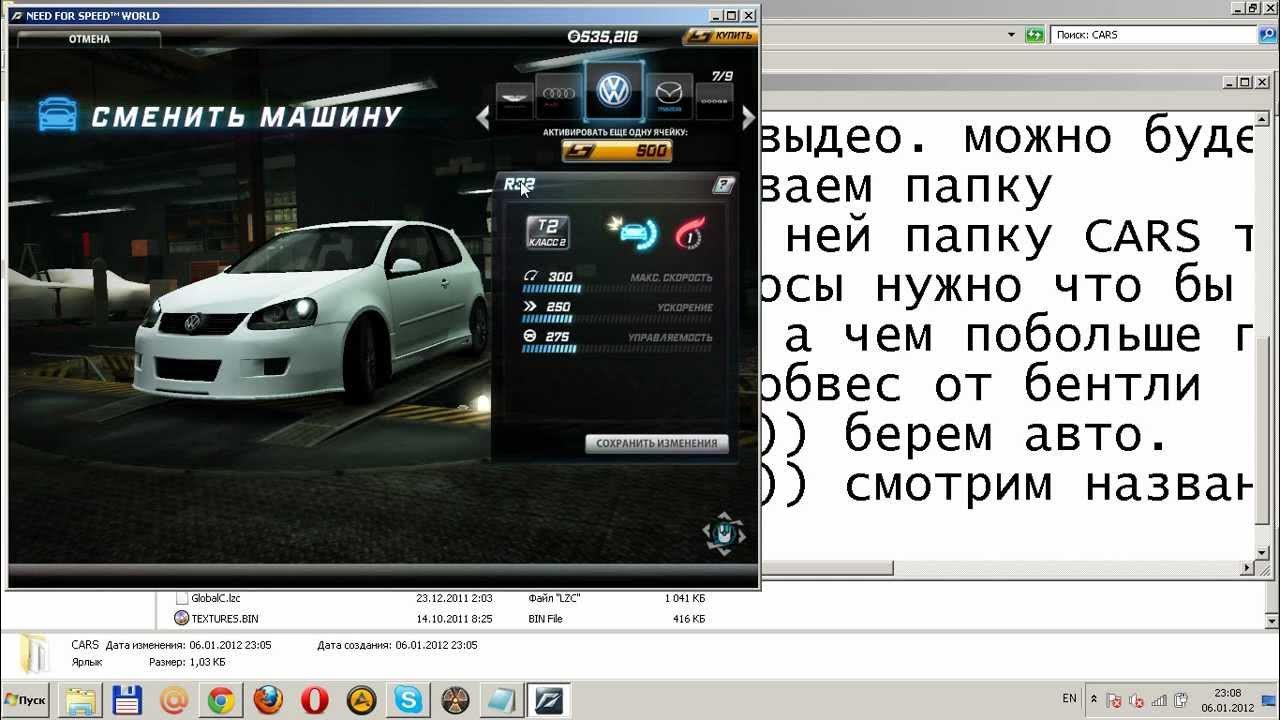Click the T2 Класс 2 badge
This screenshot has height=720, width=1280.
pos(548,232)
